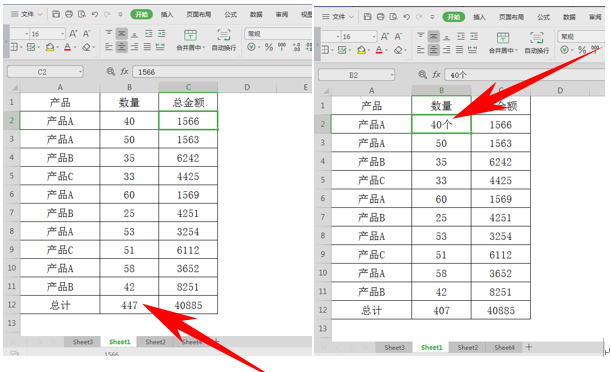This screenshot has height=372, width=611.
Task: Decrease font size in the right window
Action: (398, 37)
